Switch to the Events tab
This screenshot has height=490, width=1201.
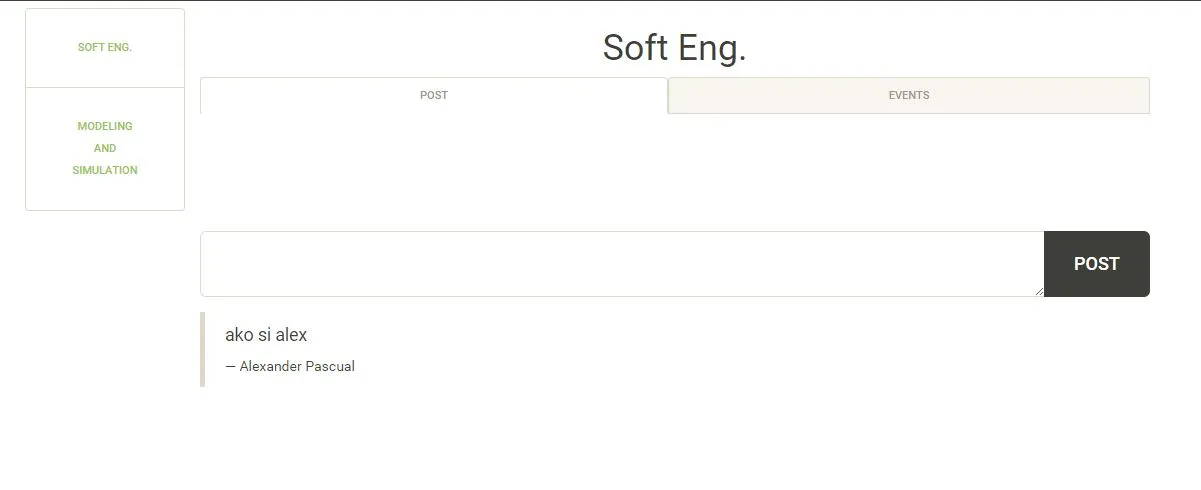(908, 95)
